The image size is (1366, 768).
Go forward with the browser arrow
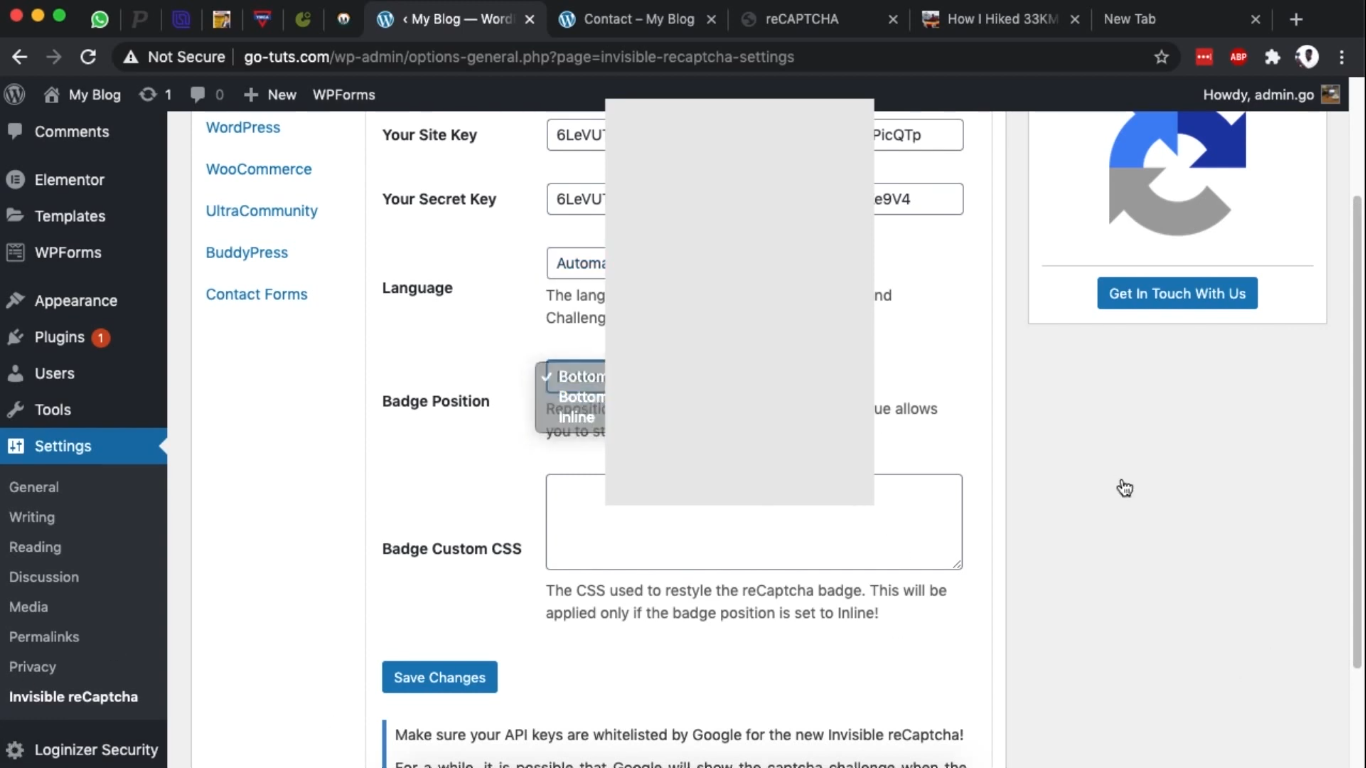[x=54, y=57]
